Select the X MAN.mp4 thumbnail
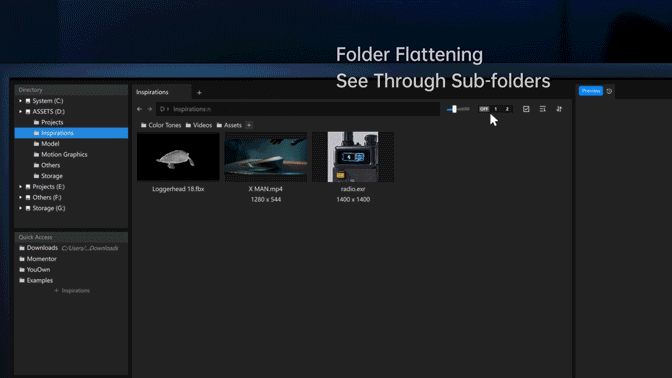Image resolution: width=672 pixels, height=378 pixels. (x=266, y=157)
